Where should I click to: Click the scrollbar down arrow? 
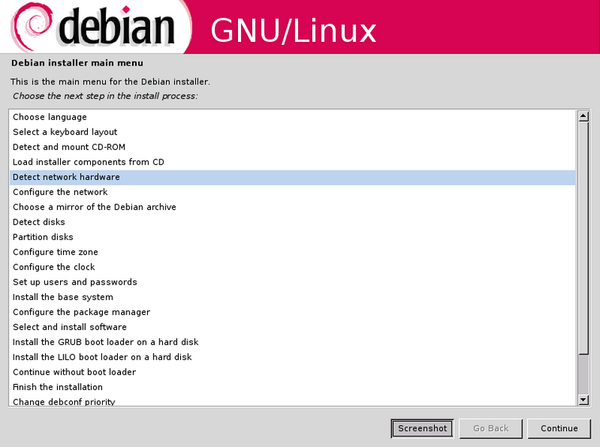[583, 400]
